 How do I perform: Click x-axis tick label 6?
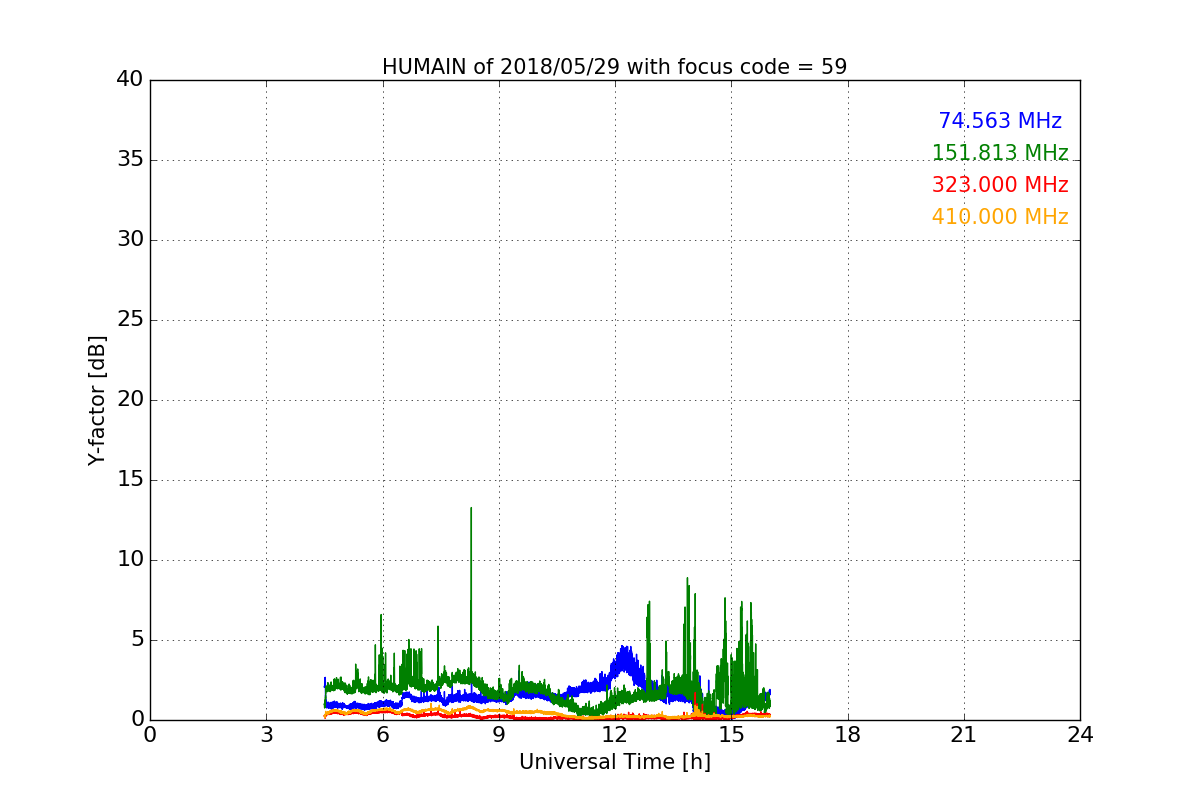tap(383, 735)
